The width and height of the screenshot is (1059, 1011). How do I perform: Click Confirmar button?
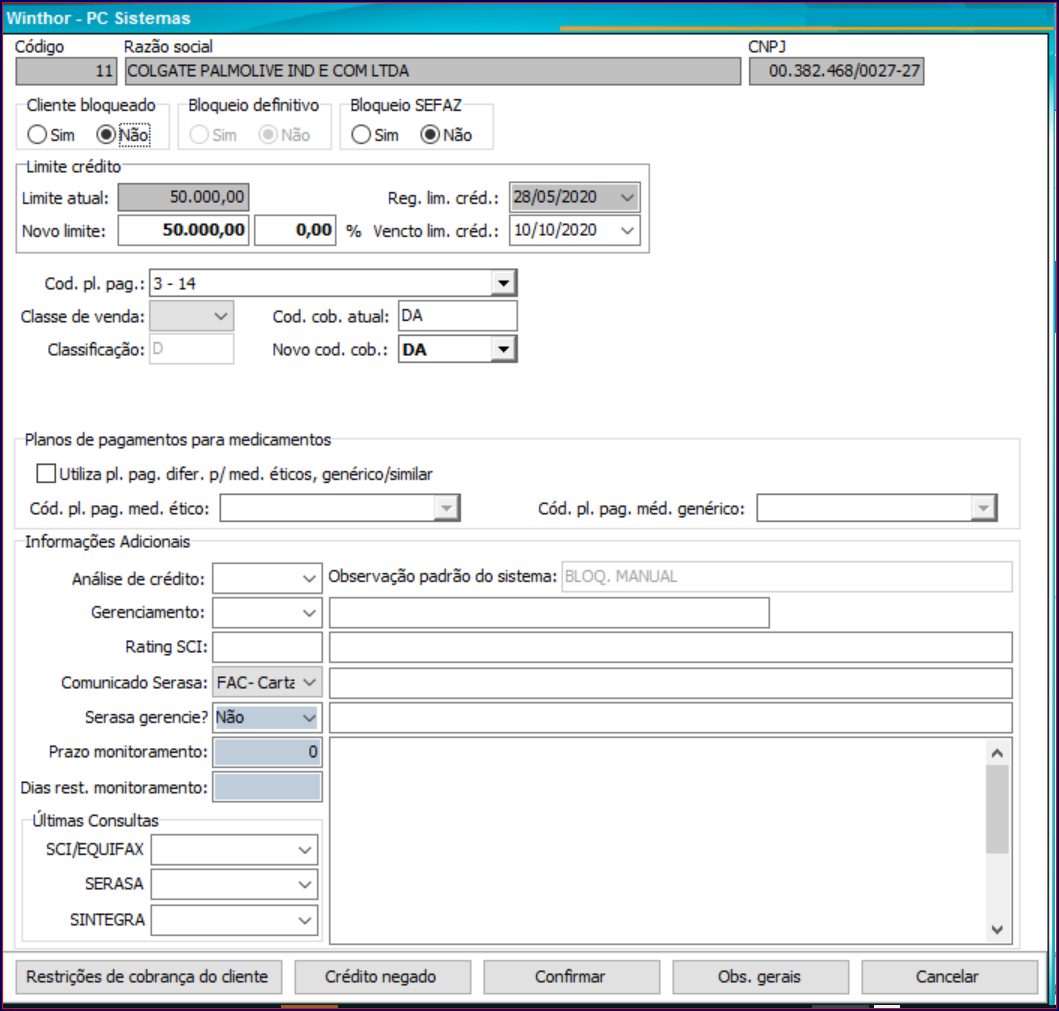coord(571,977)
